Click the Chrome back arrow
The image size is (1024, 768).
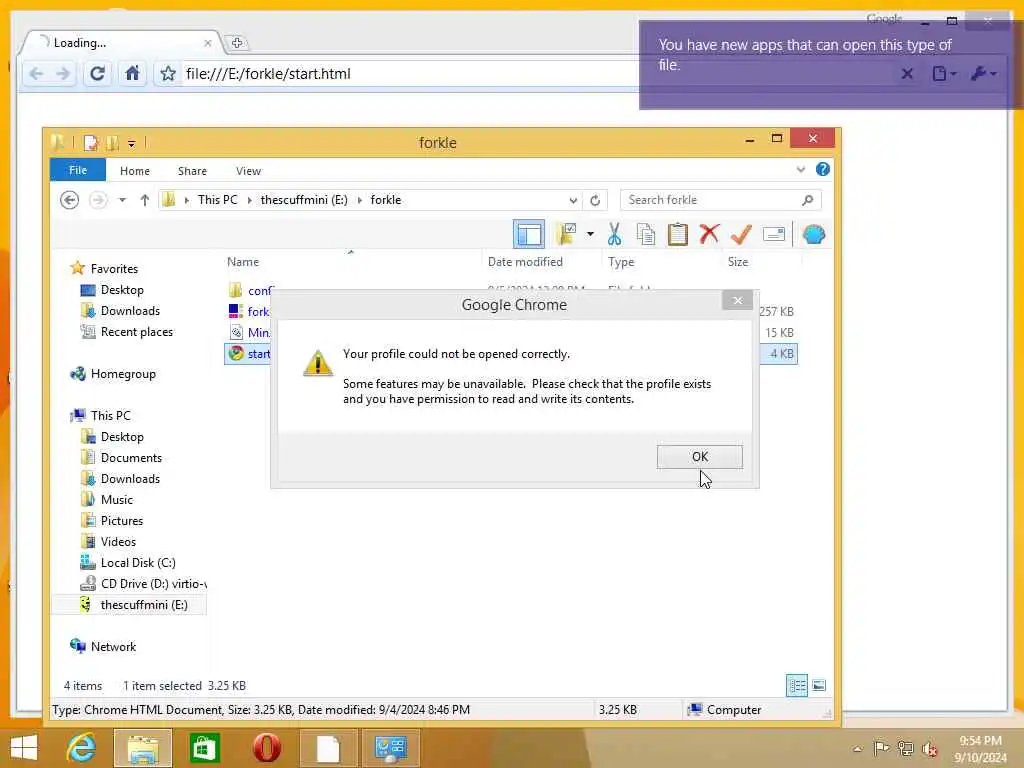coord(37,74)
